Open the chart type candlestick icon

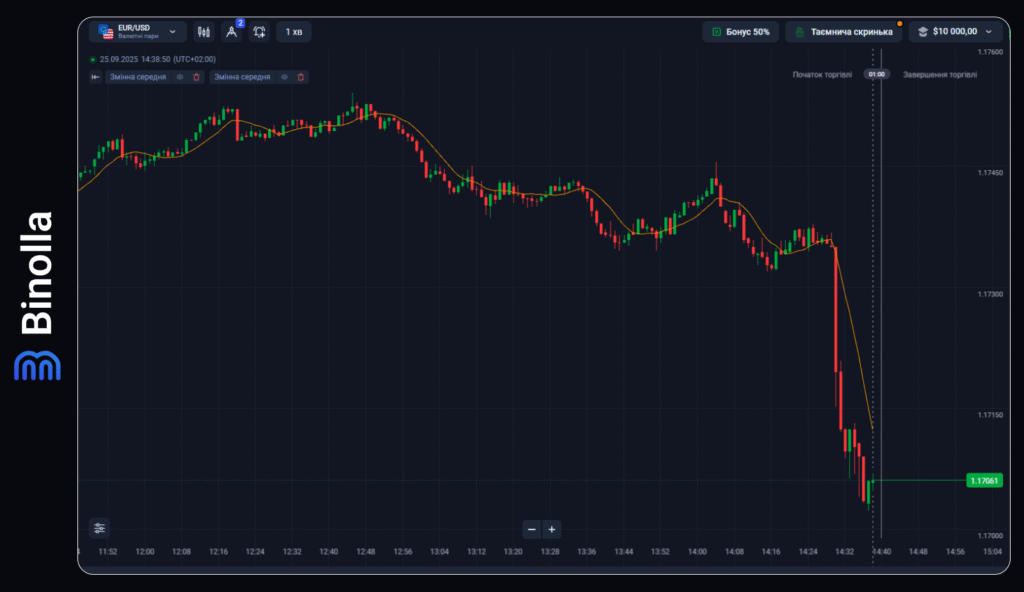pos(204,32)
